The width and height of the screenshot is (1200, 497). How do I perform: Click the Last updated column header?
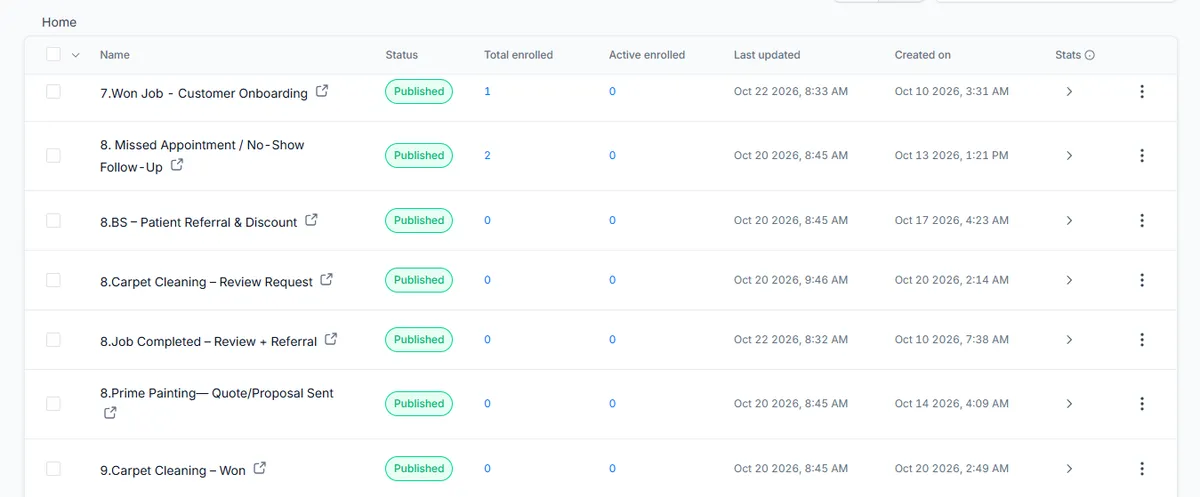pyautogui.click(x=767, y=55)
